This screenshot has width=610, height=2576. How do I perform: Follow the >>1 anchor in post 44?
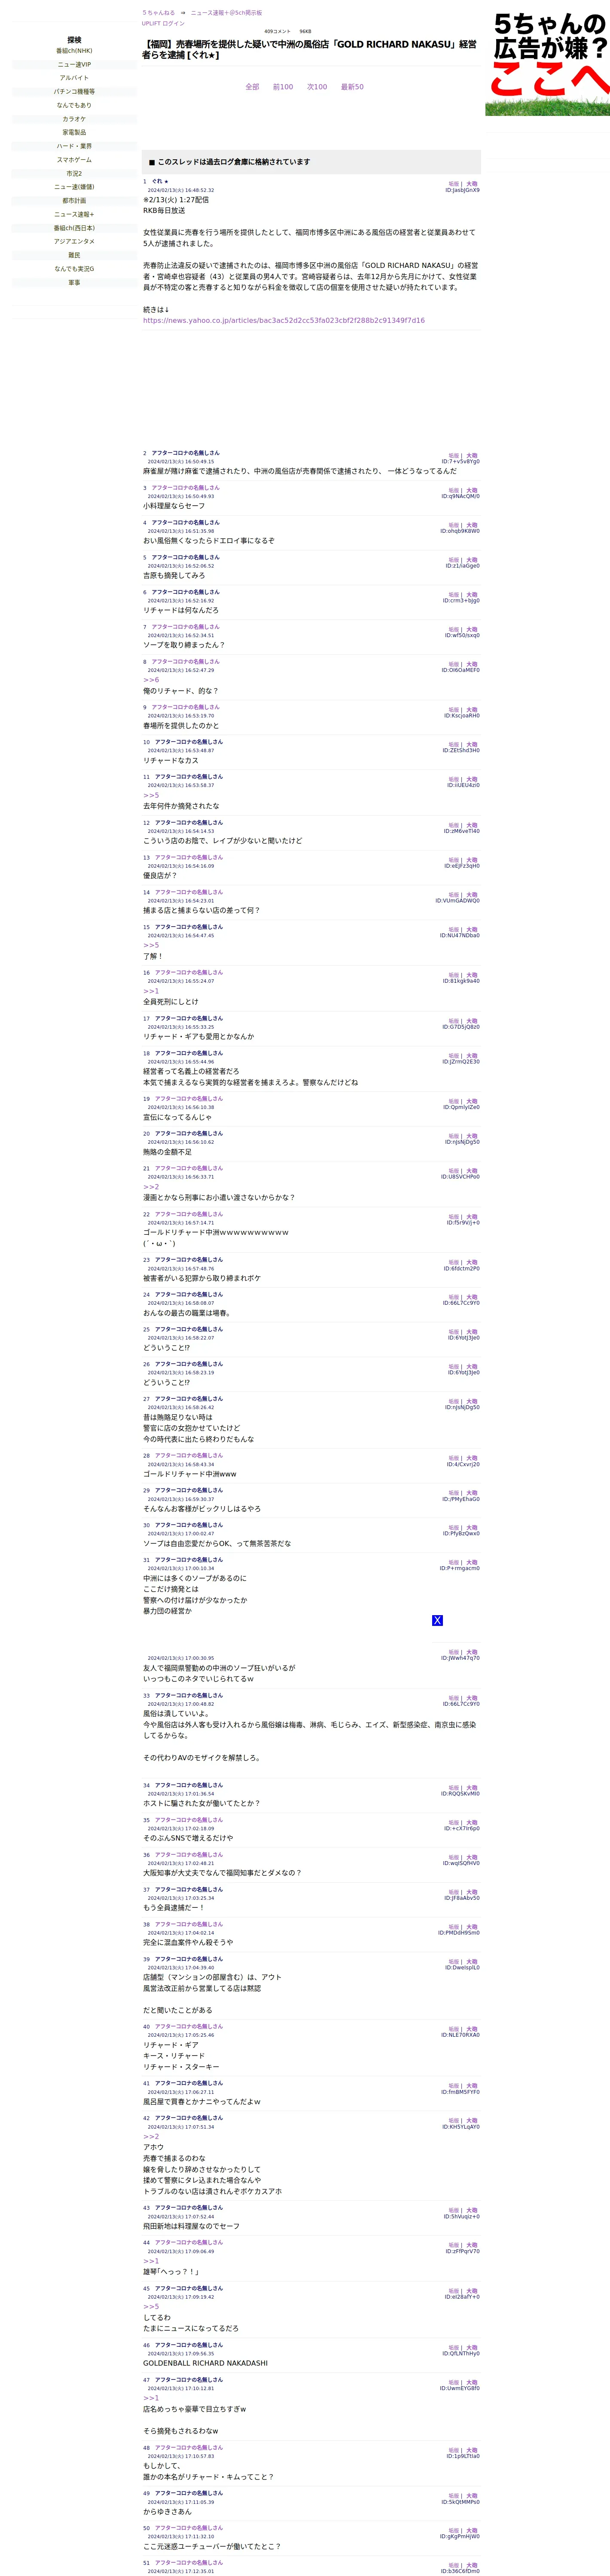click(151, 2261)
